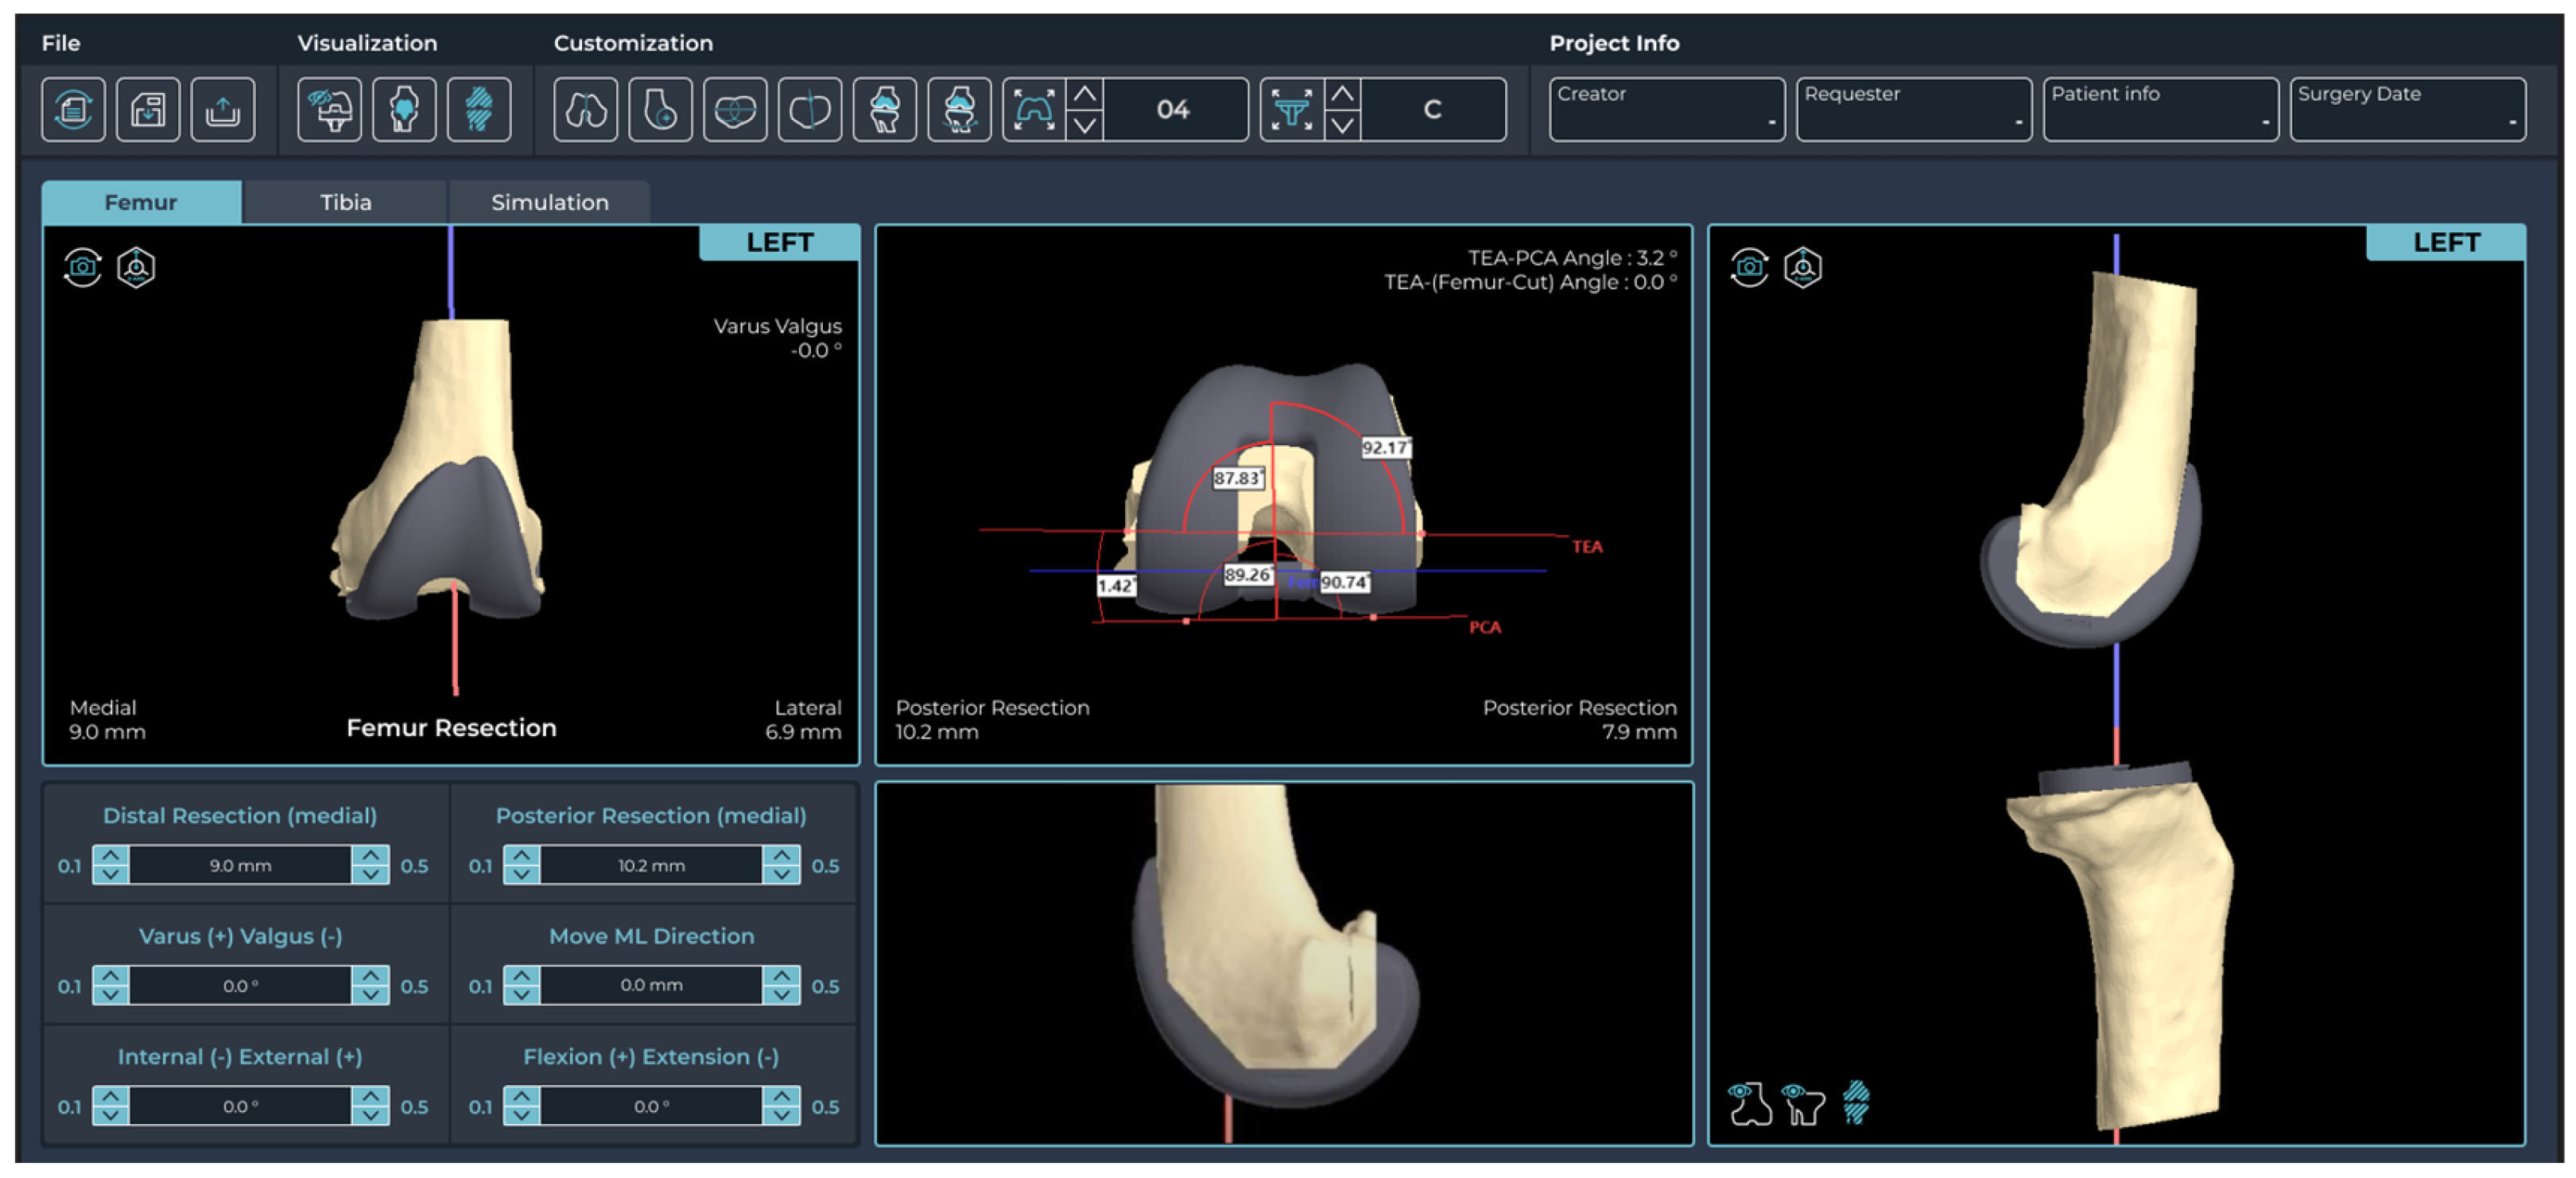This screenshot has width=2576, height=1178.
Task: Click the hide implant visualization icon
Action: click(x=329, y=109)
